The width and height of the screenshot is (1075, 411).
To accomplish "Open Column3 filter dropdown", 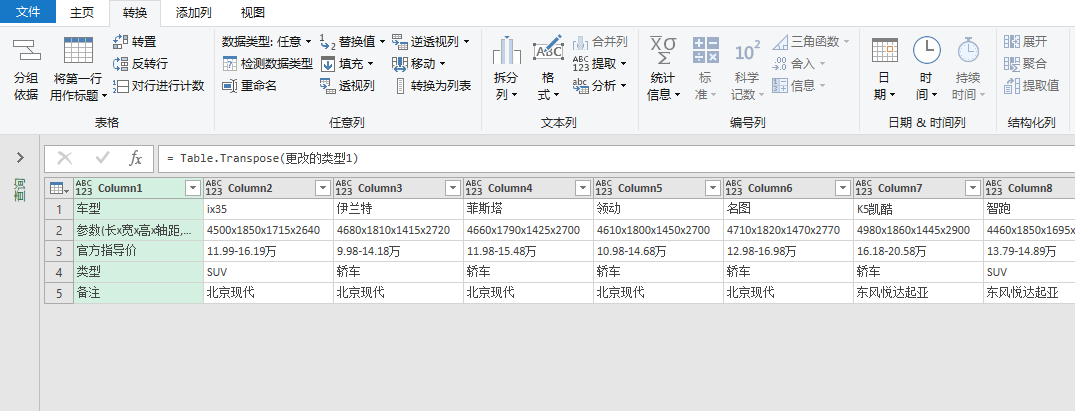I will (x=452, y=189).
